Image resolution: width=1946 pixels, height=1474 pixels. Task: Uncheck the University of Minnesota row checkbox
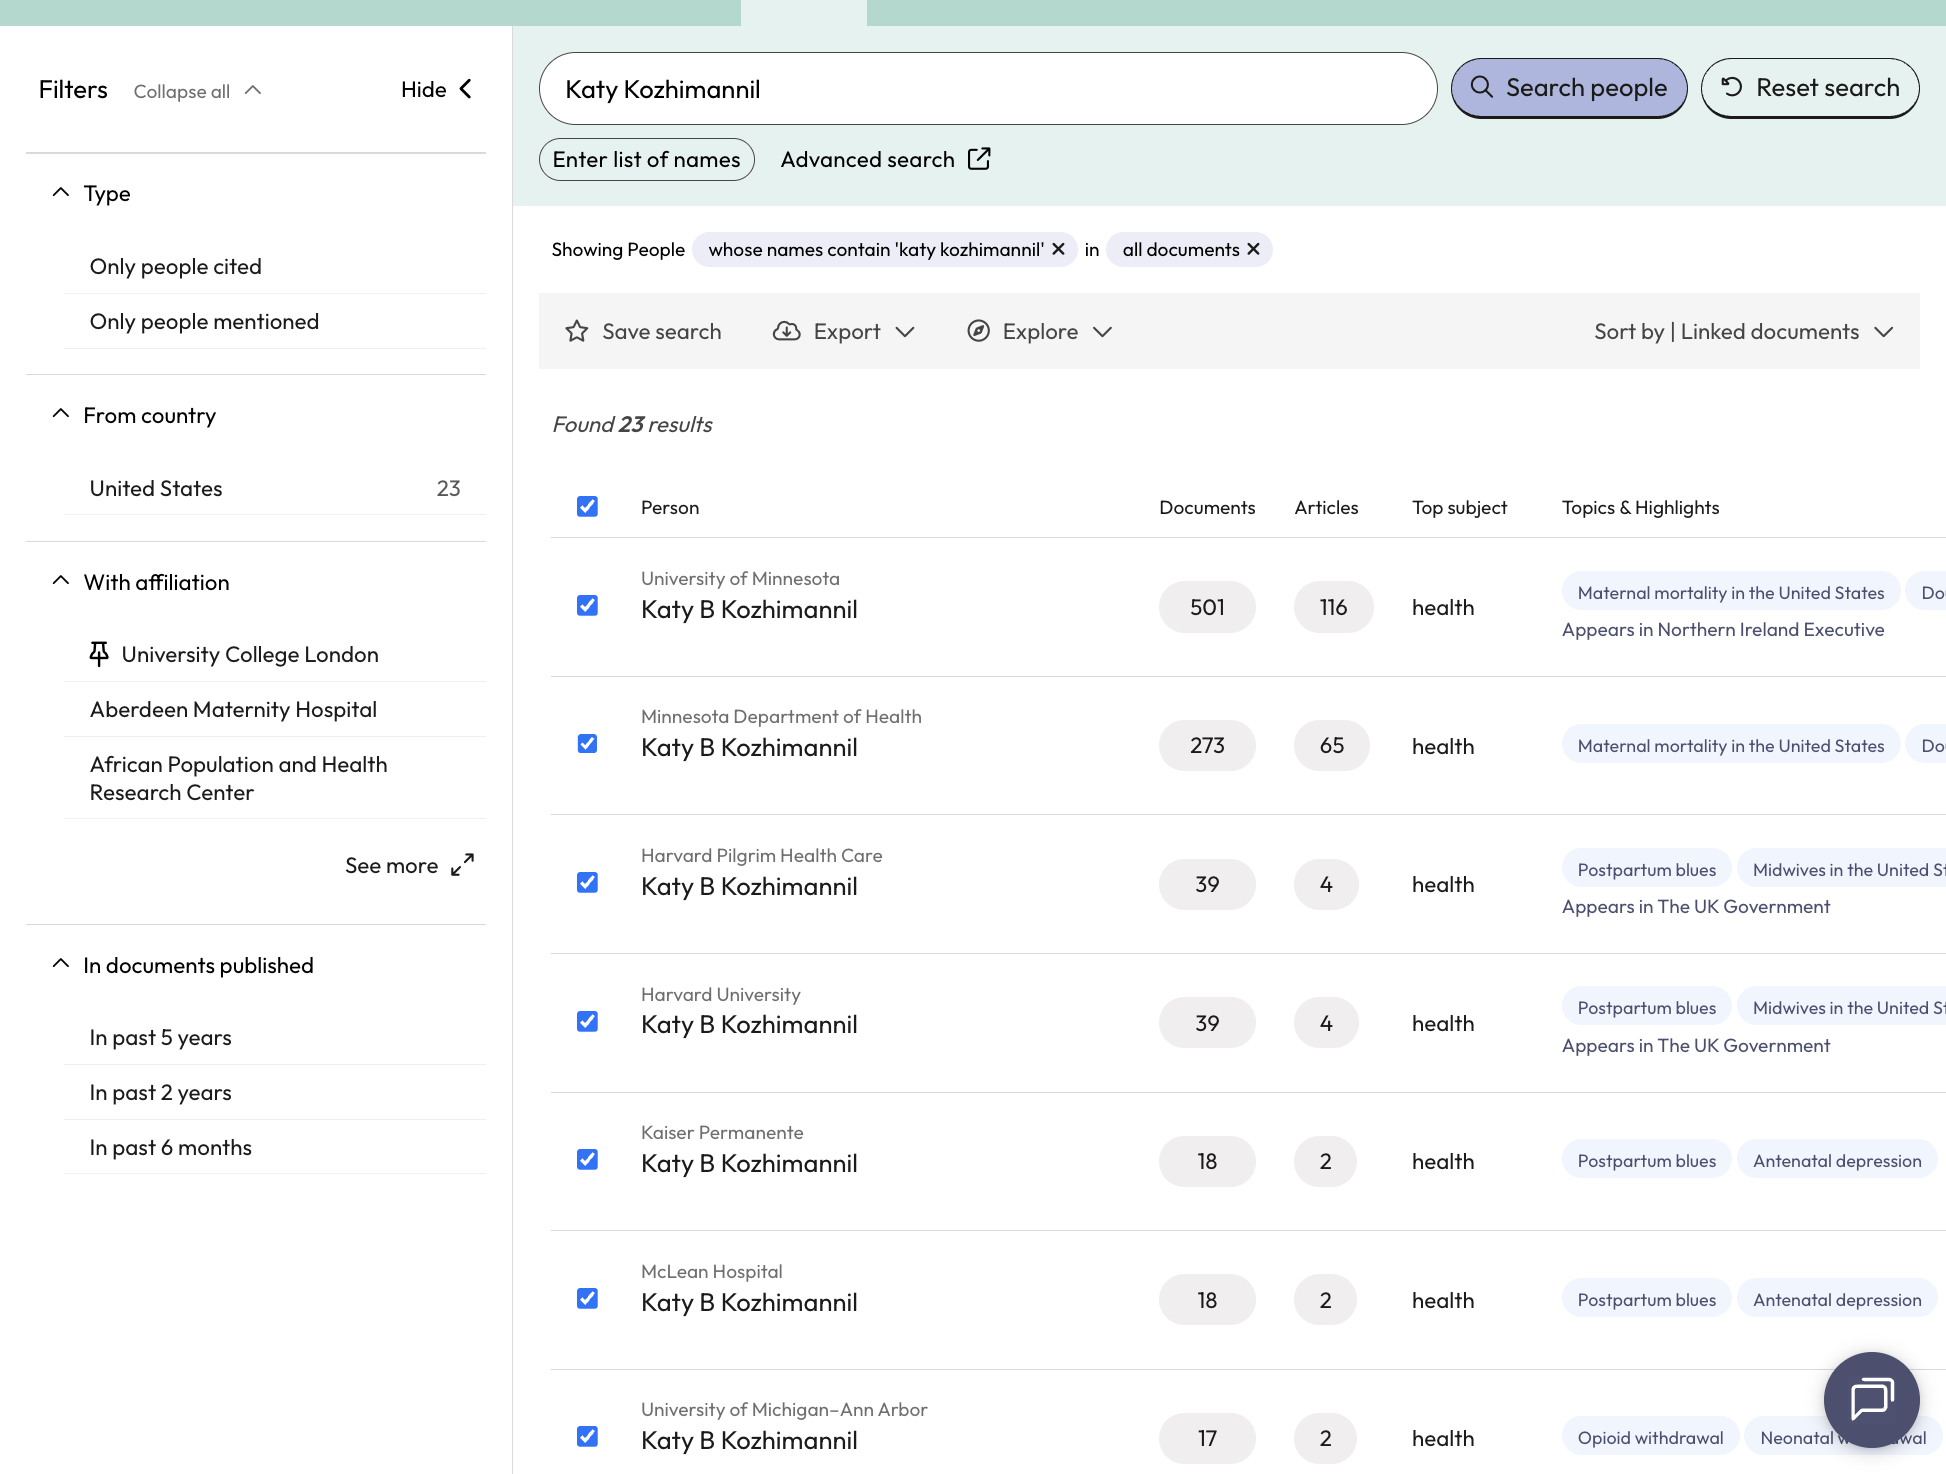coord(587,605)
